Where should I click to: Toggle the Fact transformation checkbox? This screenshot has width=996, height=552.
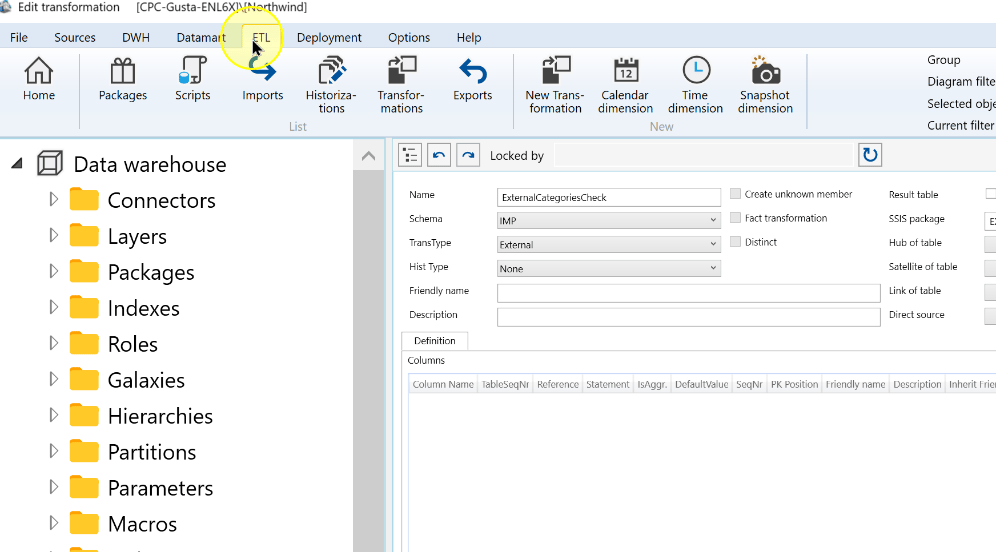tap(735, 218)
